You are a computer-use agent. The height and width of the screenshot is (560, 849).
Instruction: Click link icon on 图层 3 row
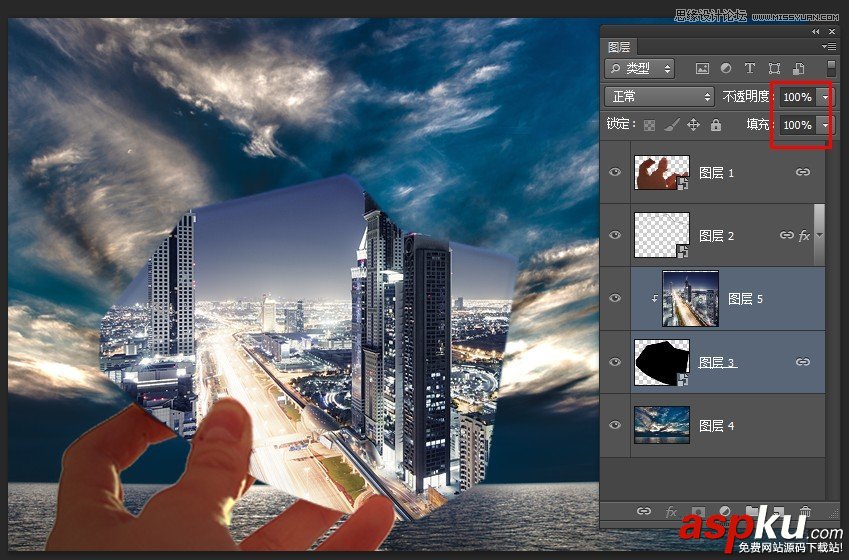click(x=802, y=362)
